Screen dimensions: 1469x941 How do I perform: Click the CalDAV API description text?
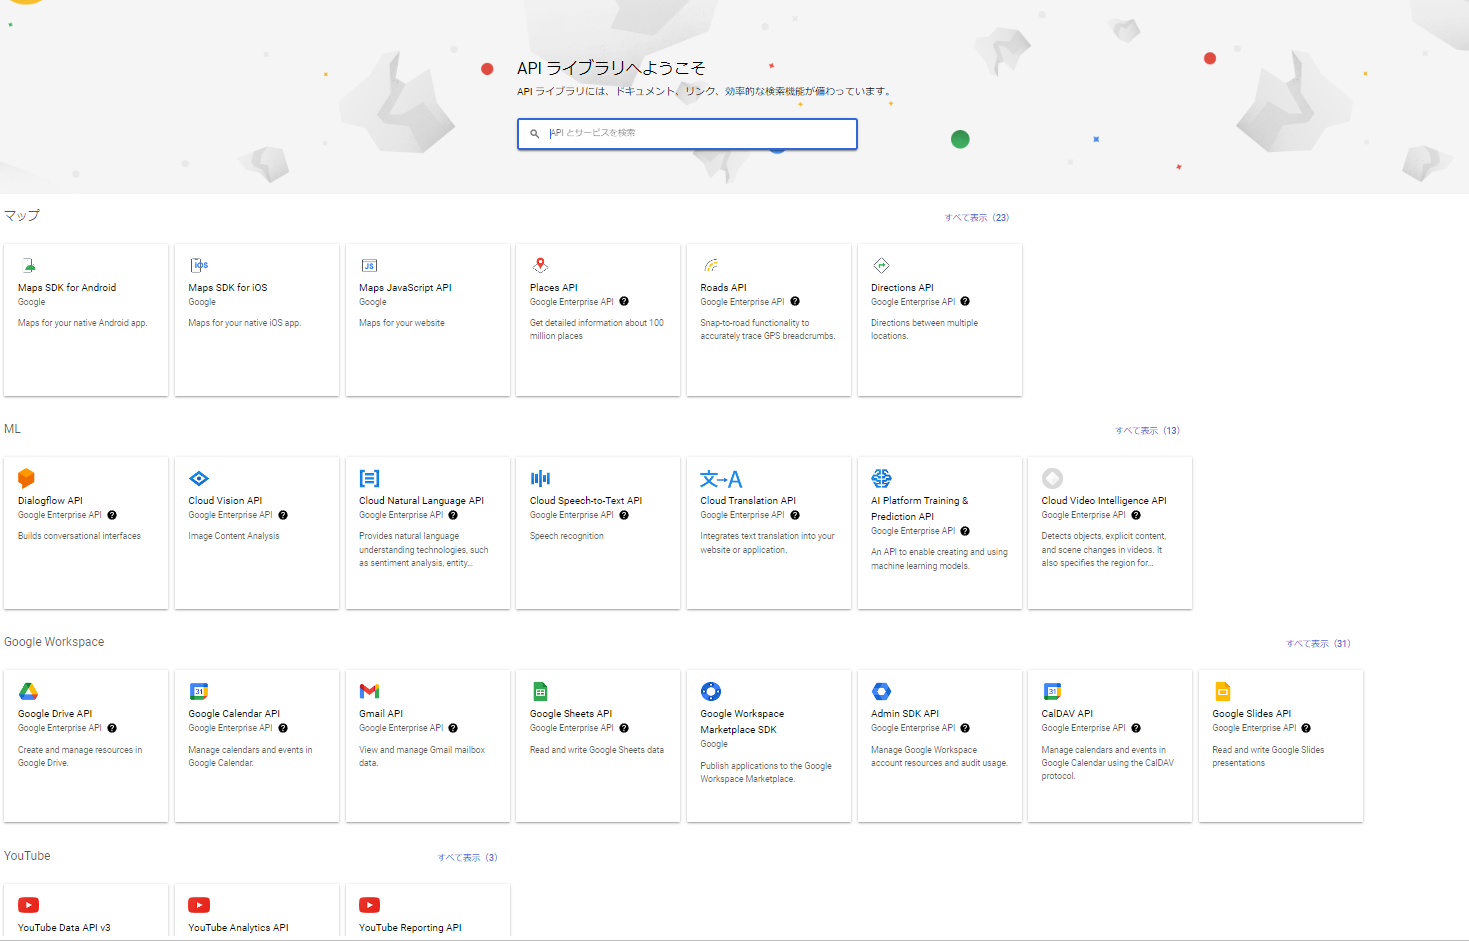coord(1108,762)
